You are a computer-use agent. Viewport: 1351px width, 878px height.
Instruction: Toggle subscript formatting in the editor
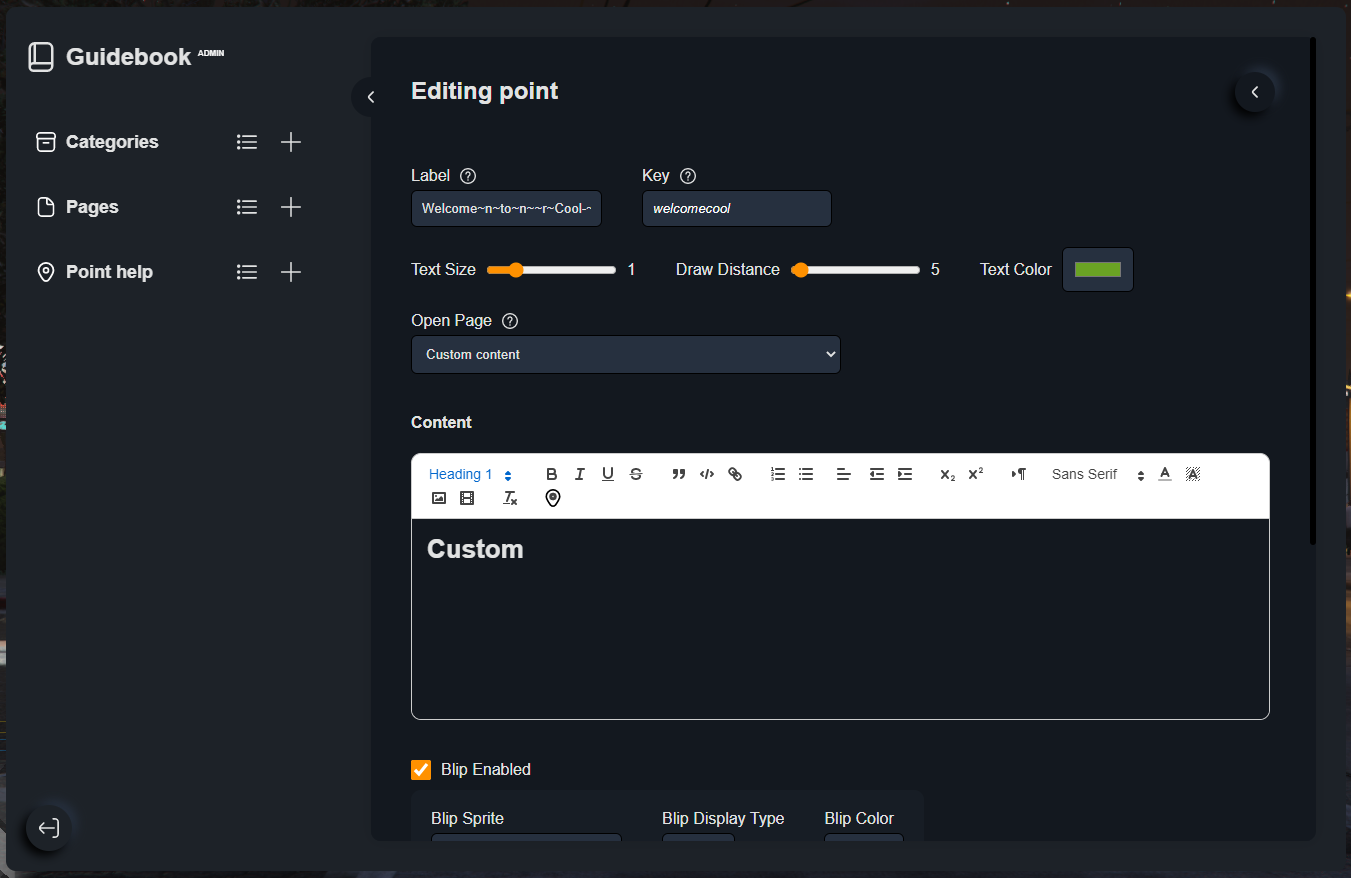[x=946, y=474]
